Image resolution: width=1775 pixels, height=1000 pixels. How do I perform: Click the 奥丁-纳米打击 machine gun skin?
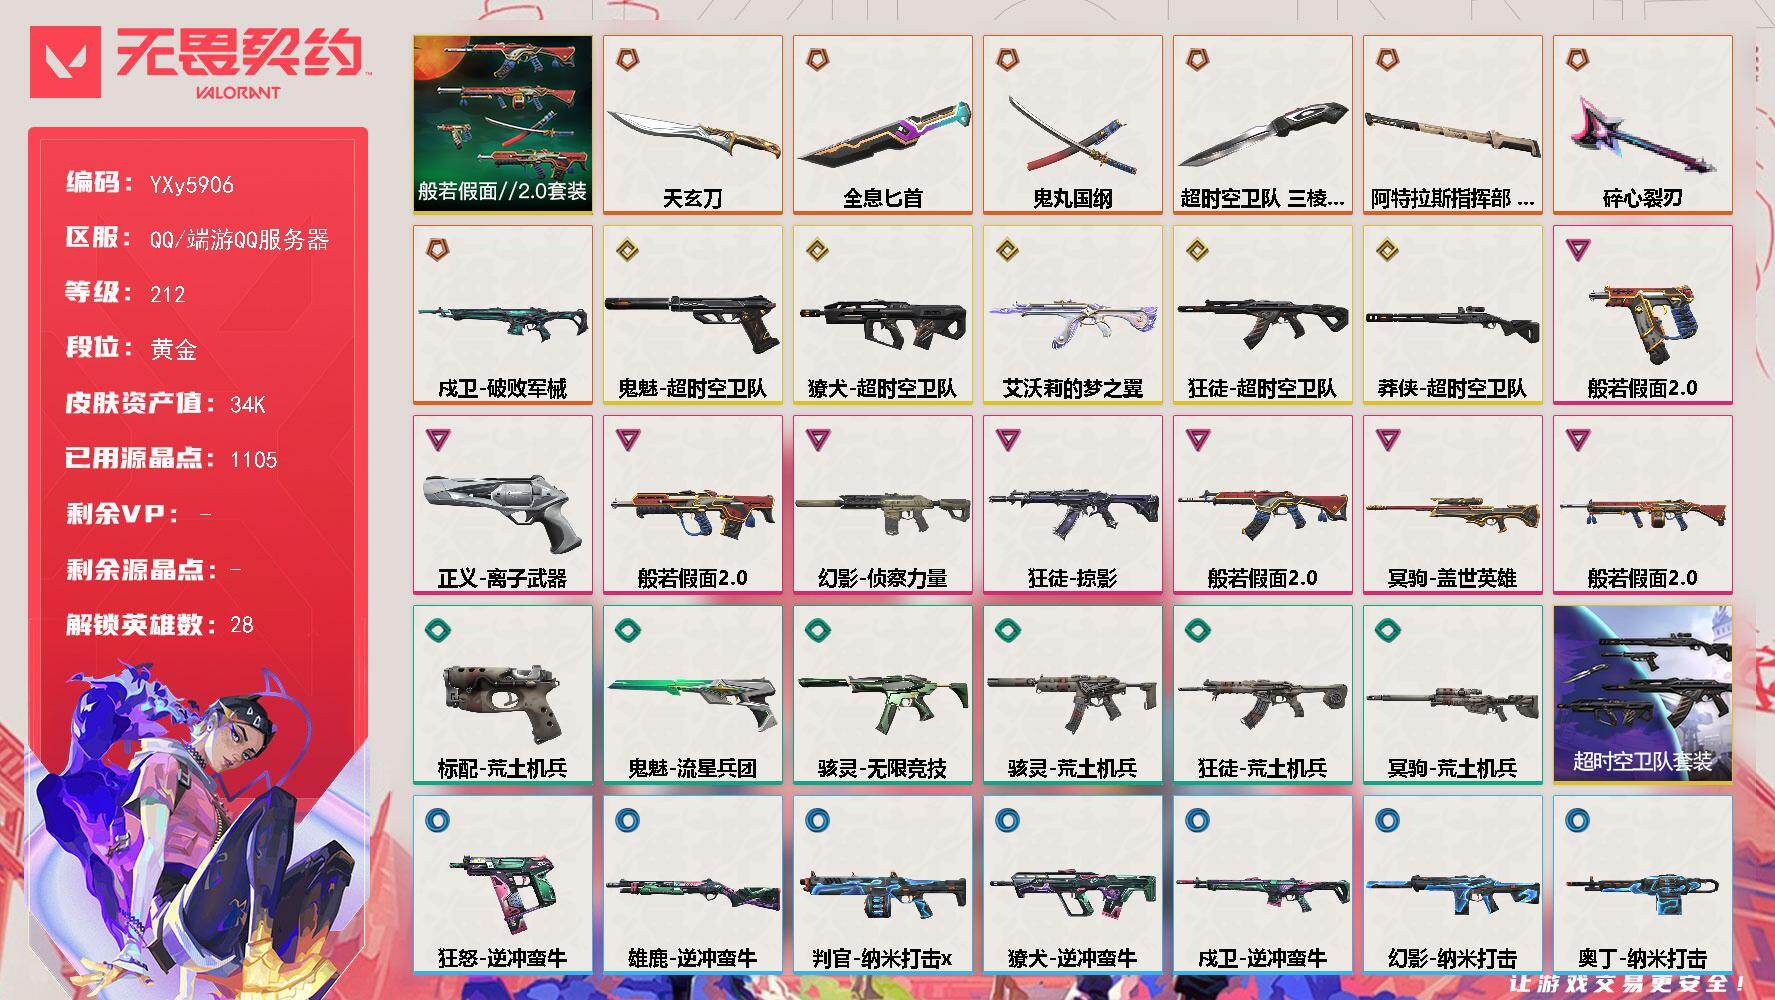click(x=1642, y=885)
